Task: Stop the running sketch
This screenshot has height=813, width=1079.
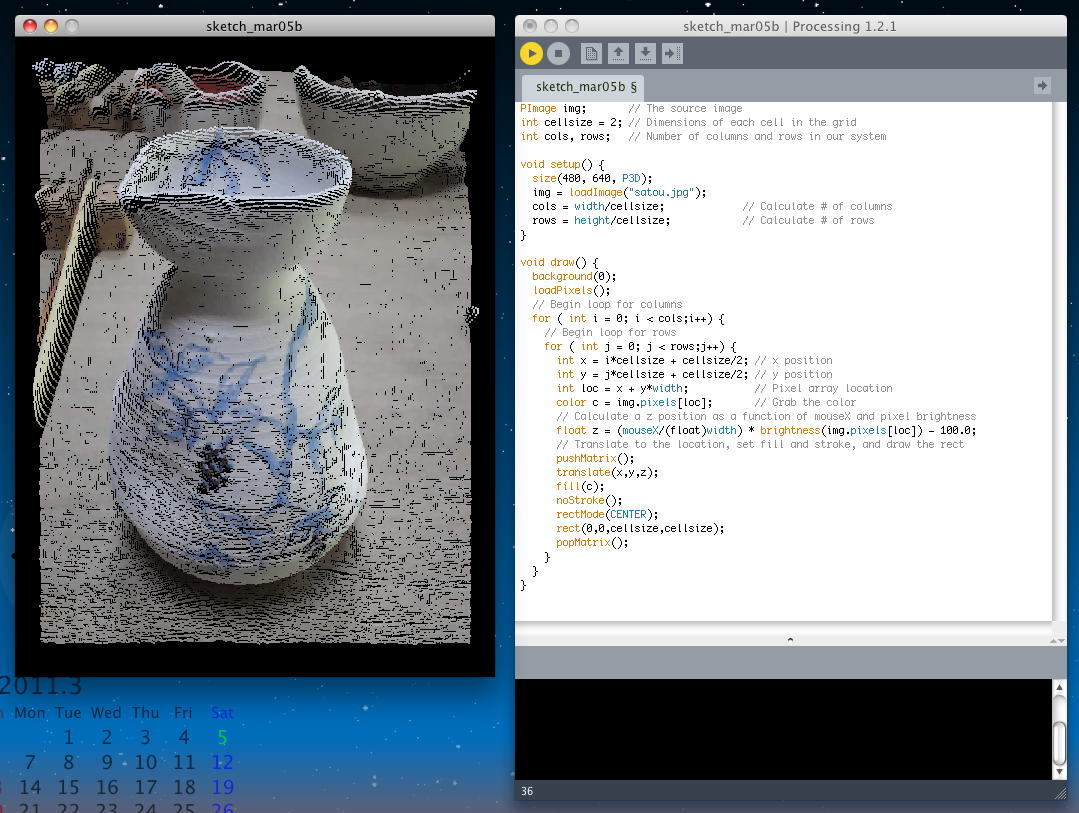Action: click(559, 53)
